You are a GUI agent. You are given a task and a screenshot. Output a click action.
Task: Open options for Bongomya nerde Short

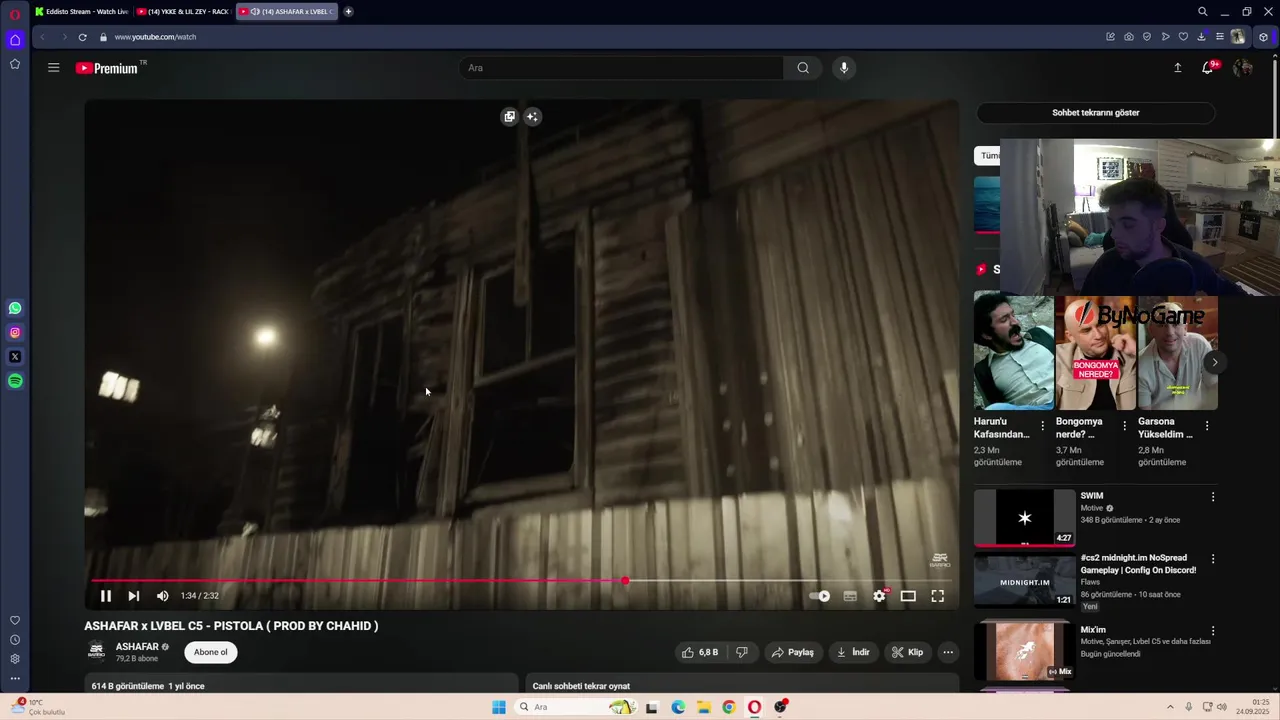pos(1125,425)
